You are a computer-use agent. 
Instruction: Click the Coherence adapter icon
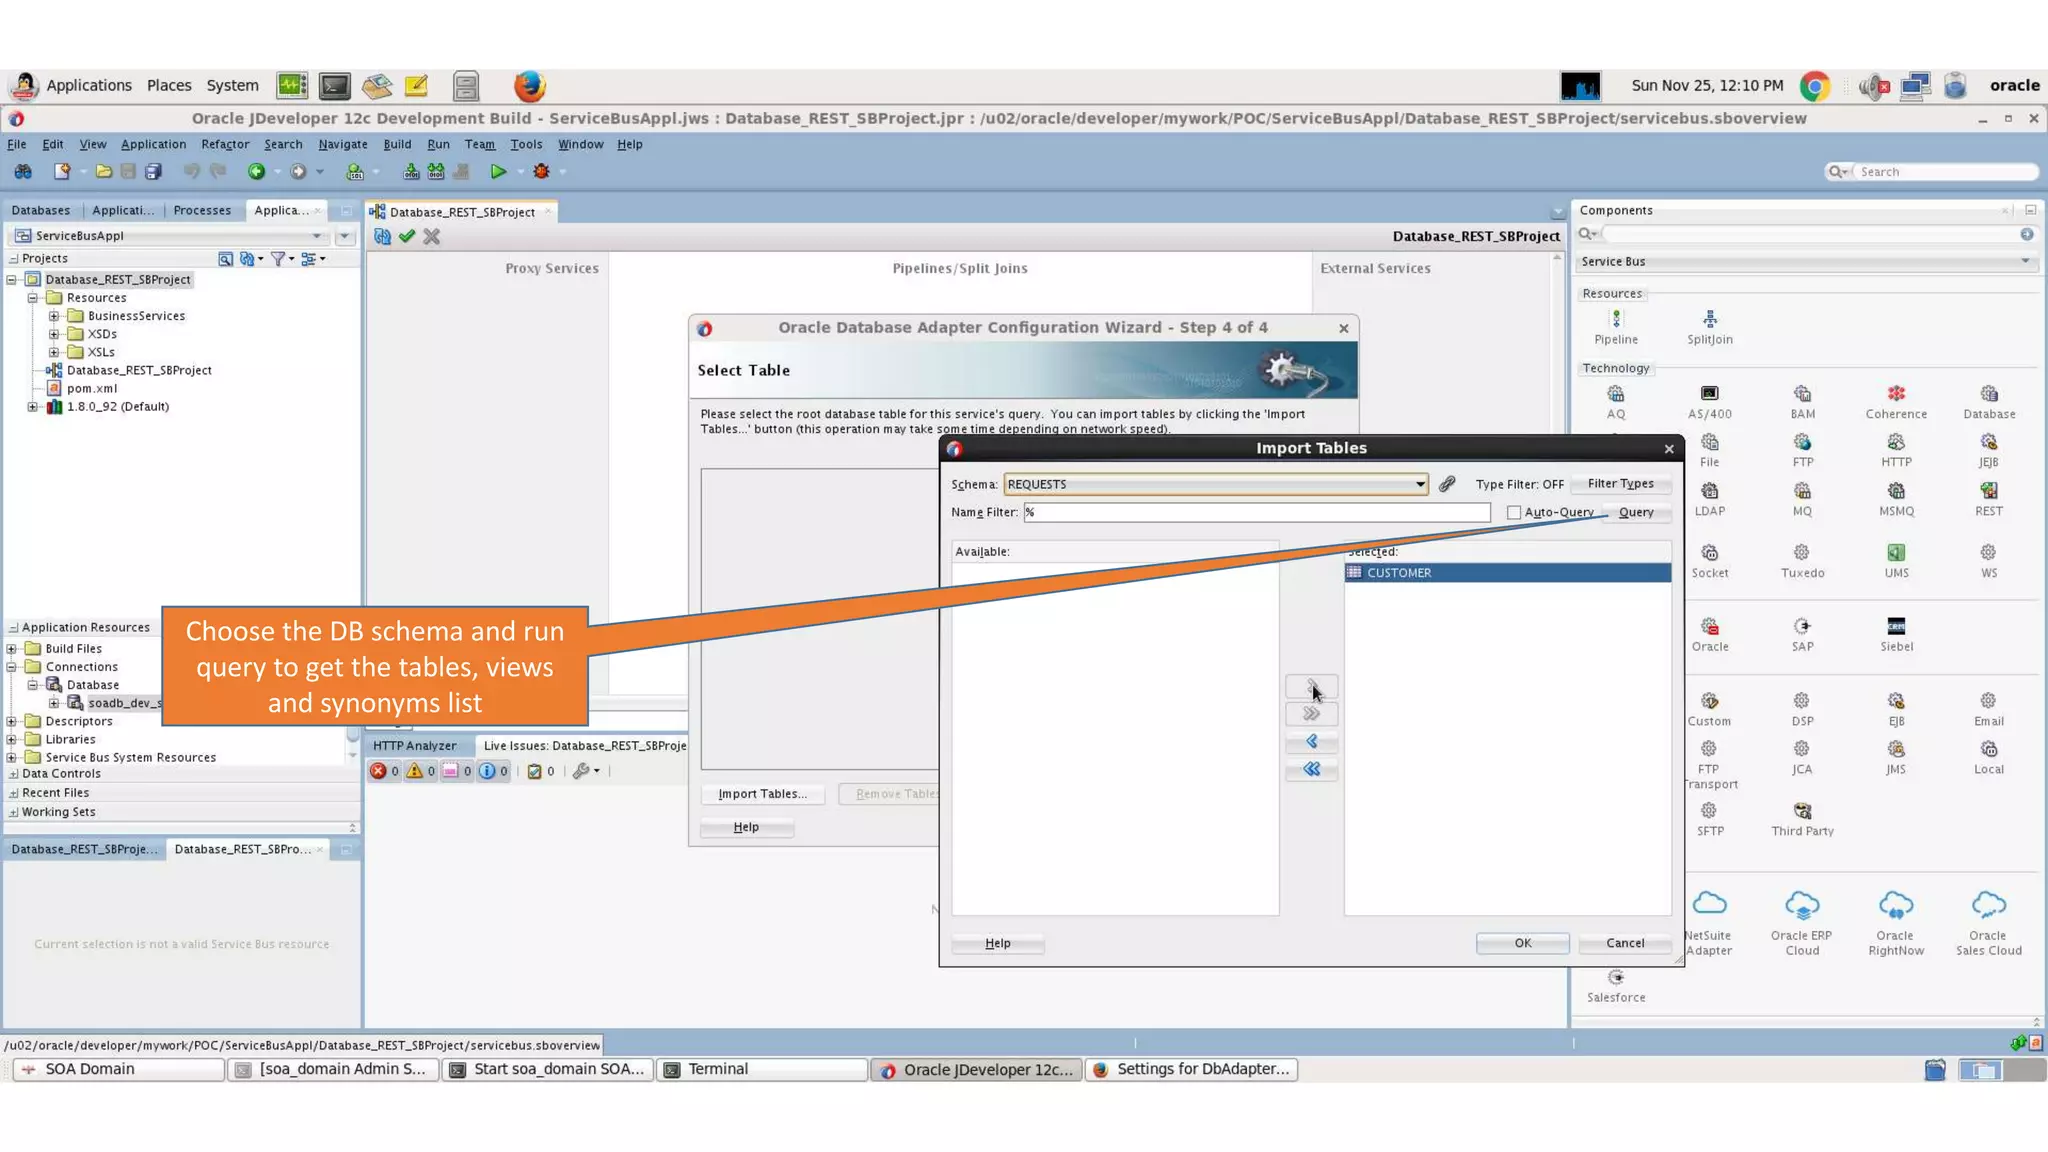(1896, 394)
